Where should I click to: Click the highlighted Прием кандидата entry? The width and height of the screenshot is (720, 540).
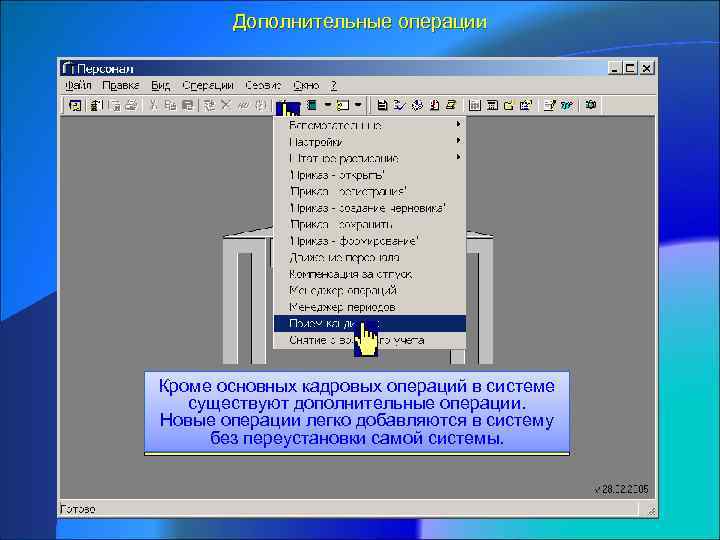(x=370, y=323)
